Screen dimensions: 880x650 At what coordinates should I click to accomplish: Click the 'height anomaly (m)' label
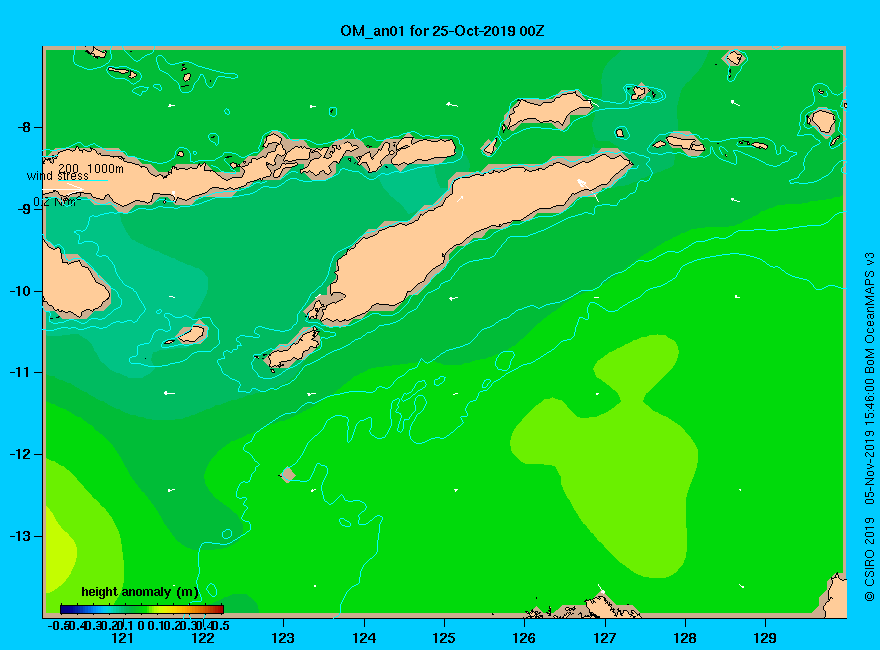(140, 592)
